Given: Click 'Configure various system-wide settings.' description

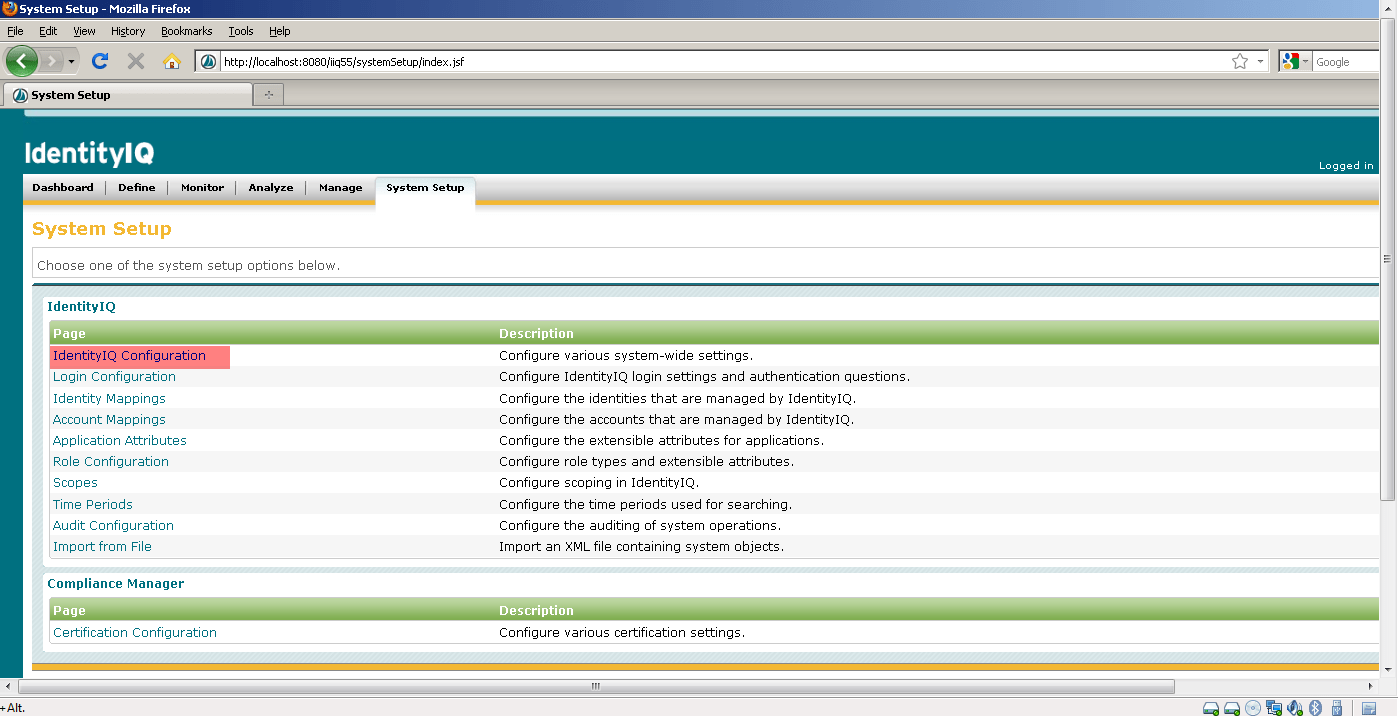Looking at the screenshot, I should tap(626, 356).
